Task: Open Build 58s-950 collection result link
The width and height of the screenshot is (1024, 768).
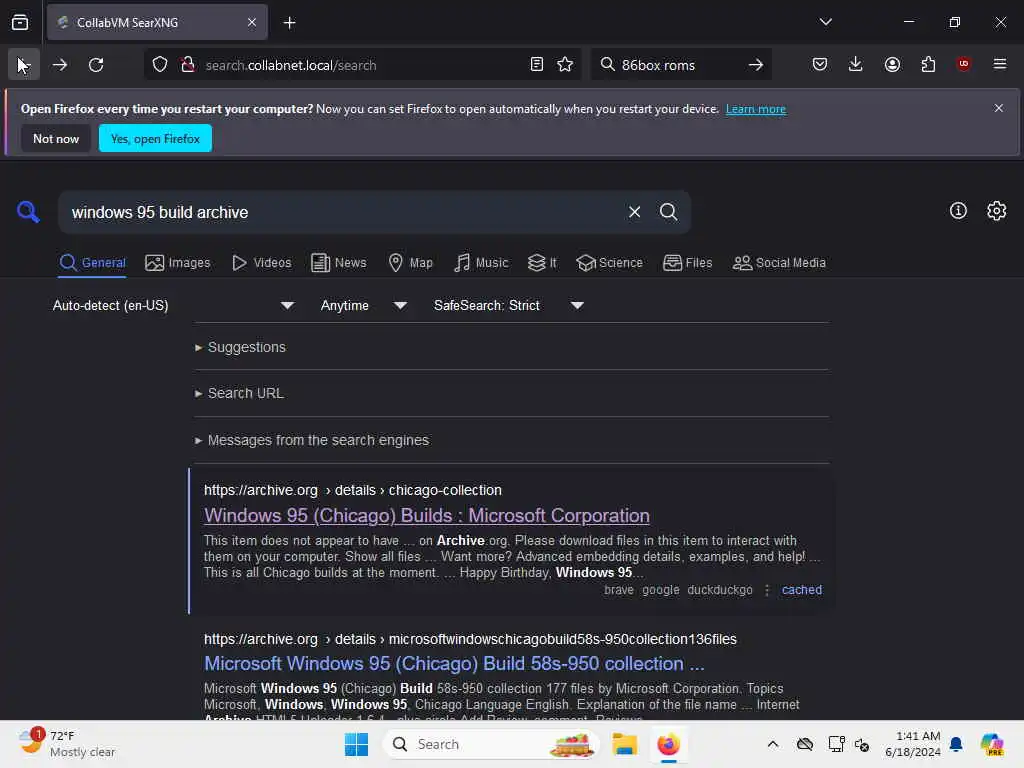Action: coord(454,664)
